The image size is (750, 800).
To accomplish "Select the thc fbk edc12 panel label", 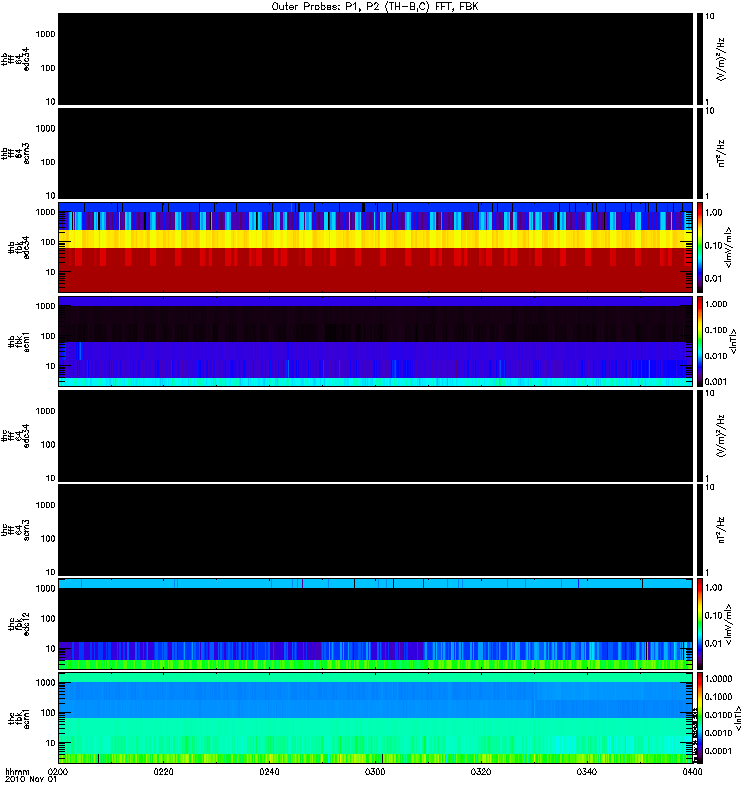I will click(x=19, y=624).
